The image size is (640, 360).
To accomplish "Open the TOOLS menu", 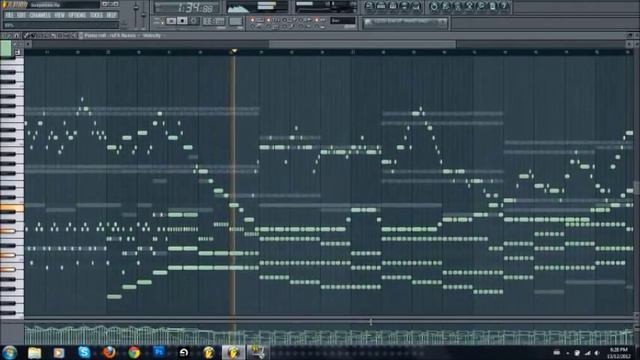I will (96, 15).
